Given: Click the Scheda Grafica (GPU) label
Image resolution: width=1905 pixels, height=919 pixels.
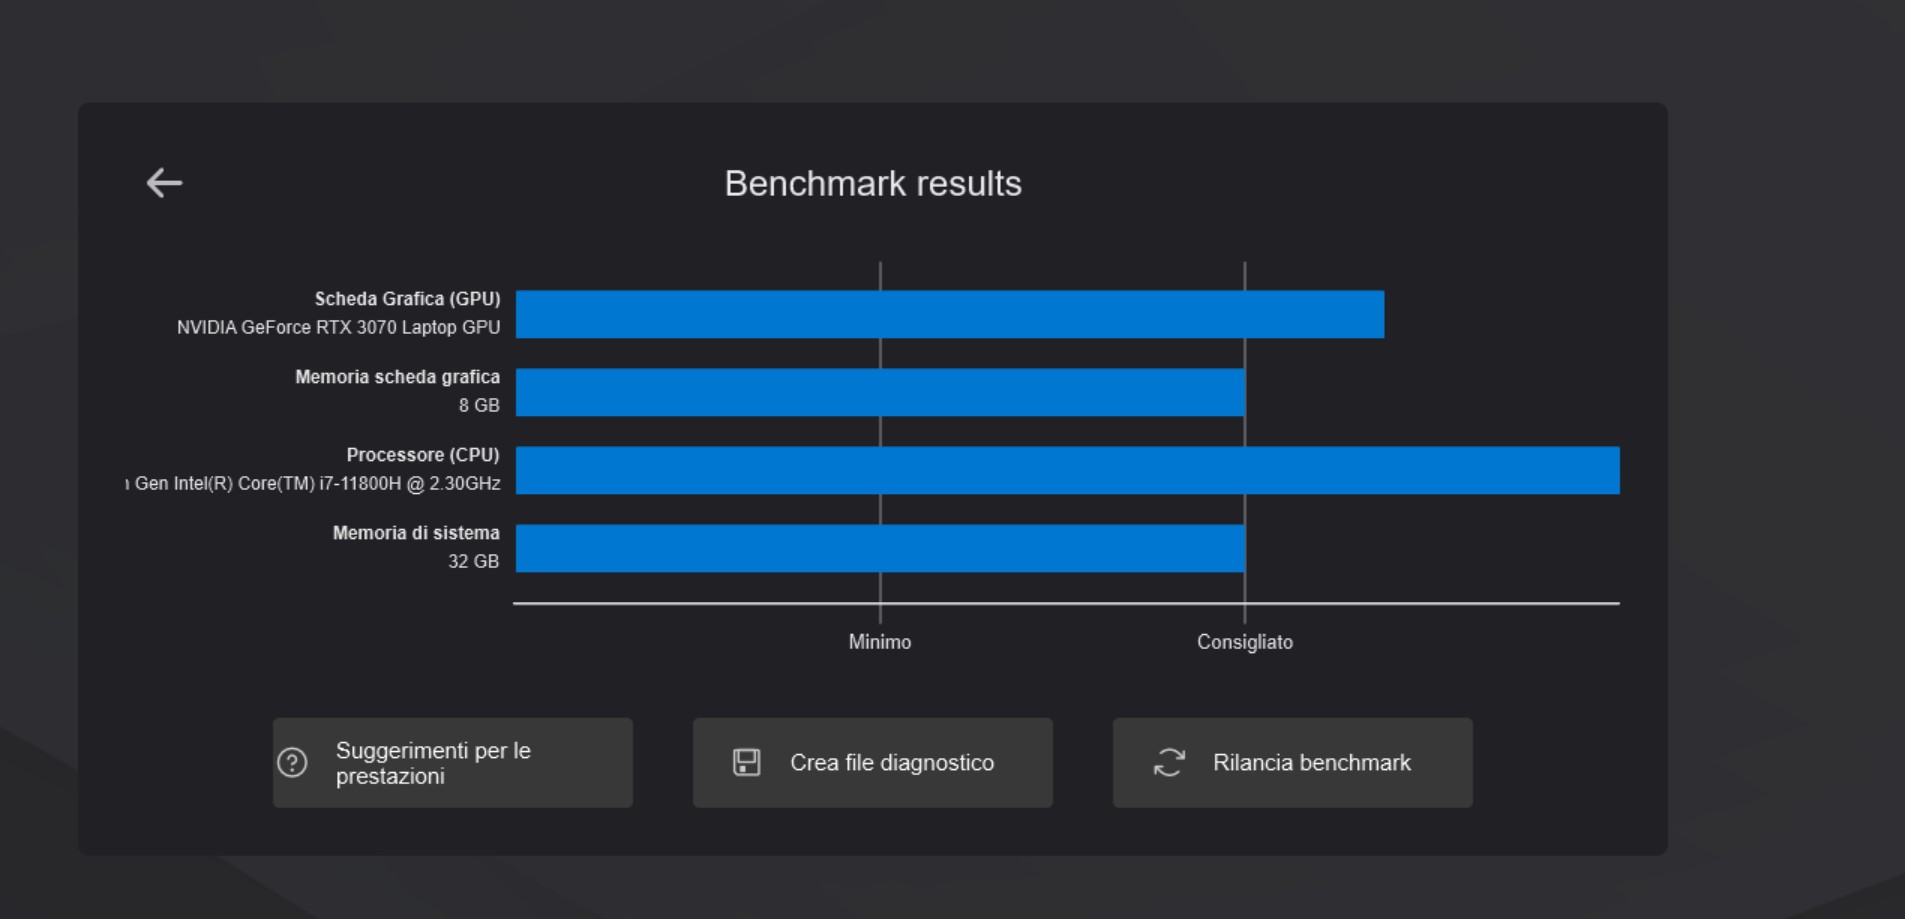Looking at the screenshot, I should pos(407,299).
